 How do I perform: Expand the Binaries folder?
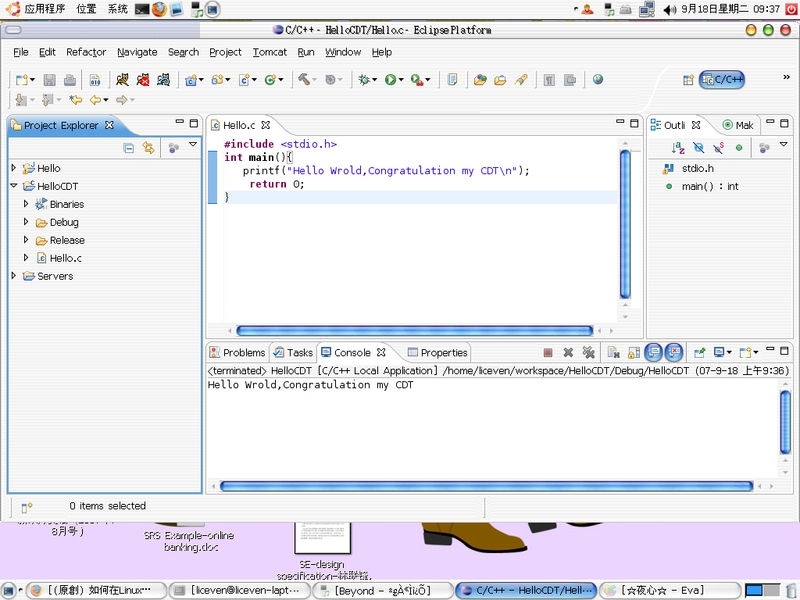pos(26,204)
